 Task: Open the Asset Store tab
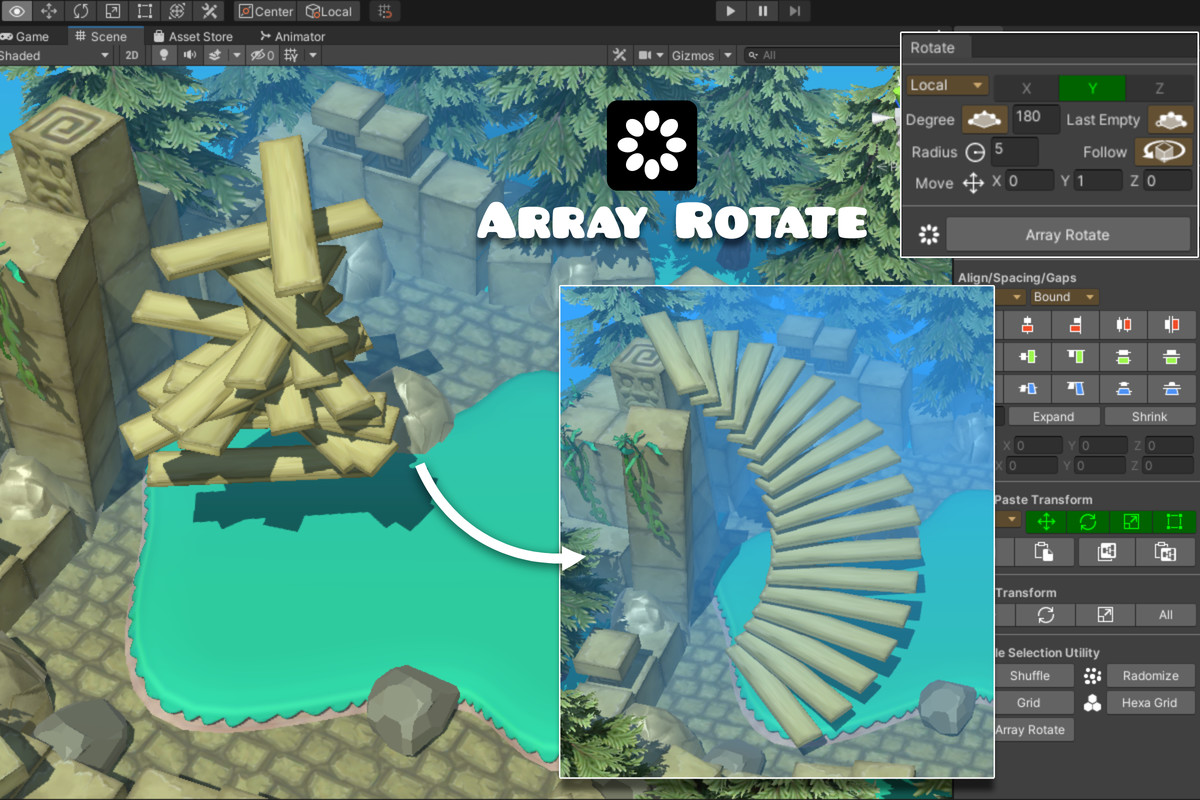click(x=193, y=36)
